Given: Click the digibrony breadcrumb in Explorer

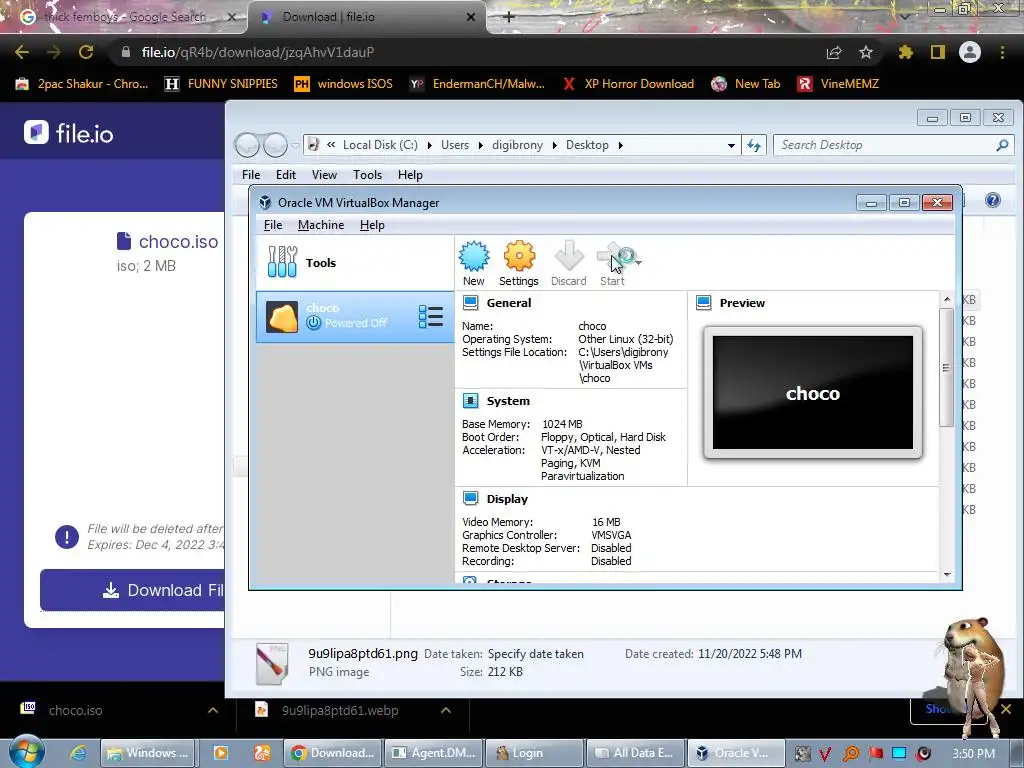Looking at the screenshot, I should coord(517,145).
